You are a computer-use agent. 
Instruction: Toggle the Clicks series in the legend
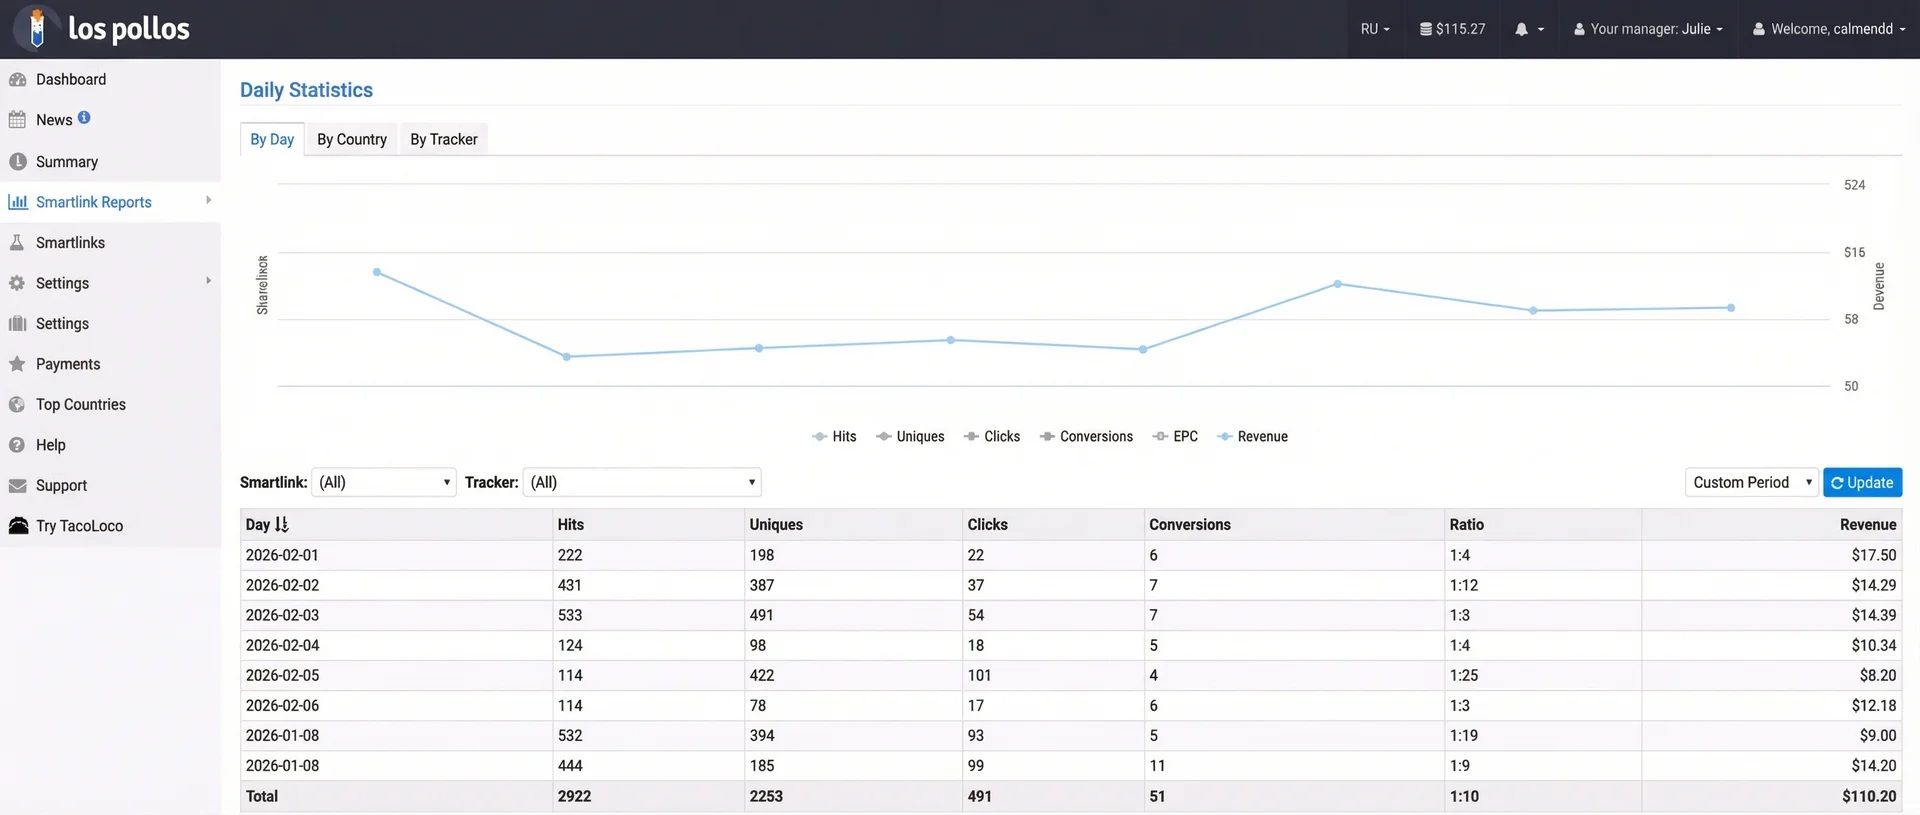click(x=992, y=436)
